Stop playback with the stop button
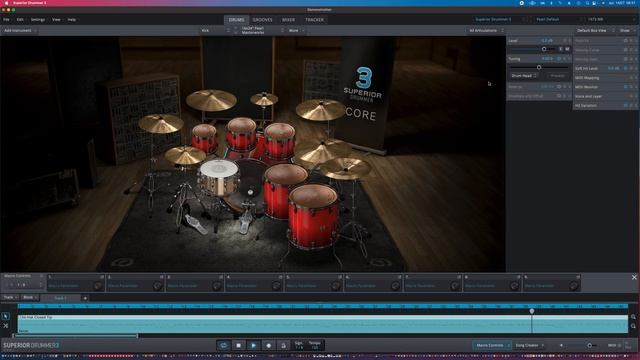This screenshot has height=360, width=640. [239, 345]
